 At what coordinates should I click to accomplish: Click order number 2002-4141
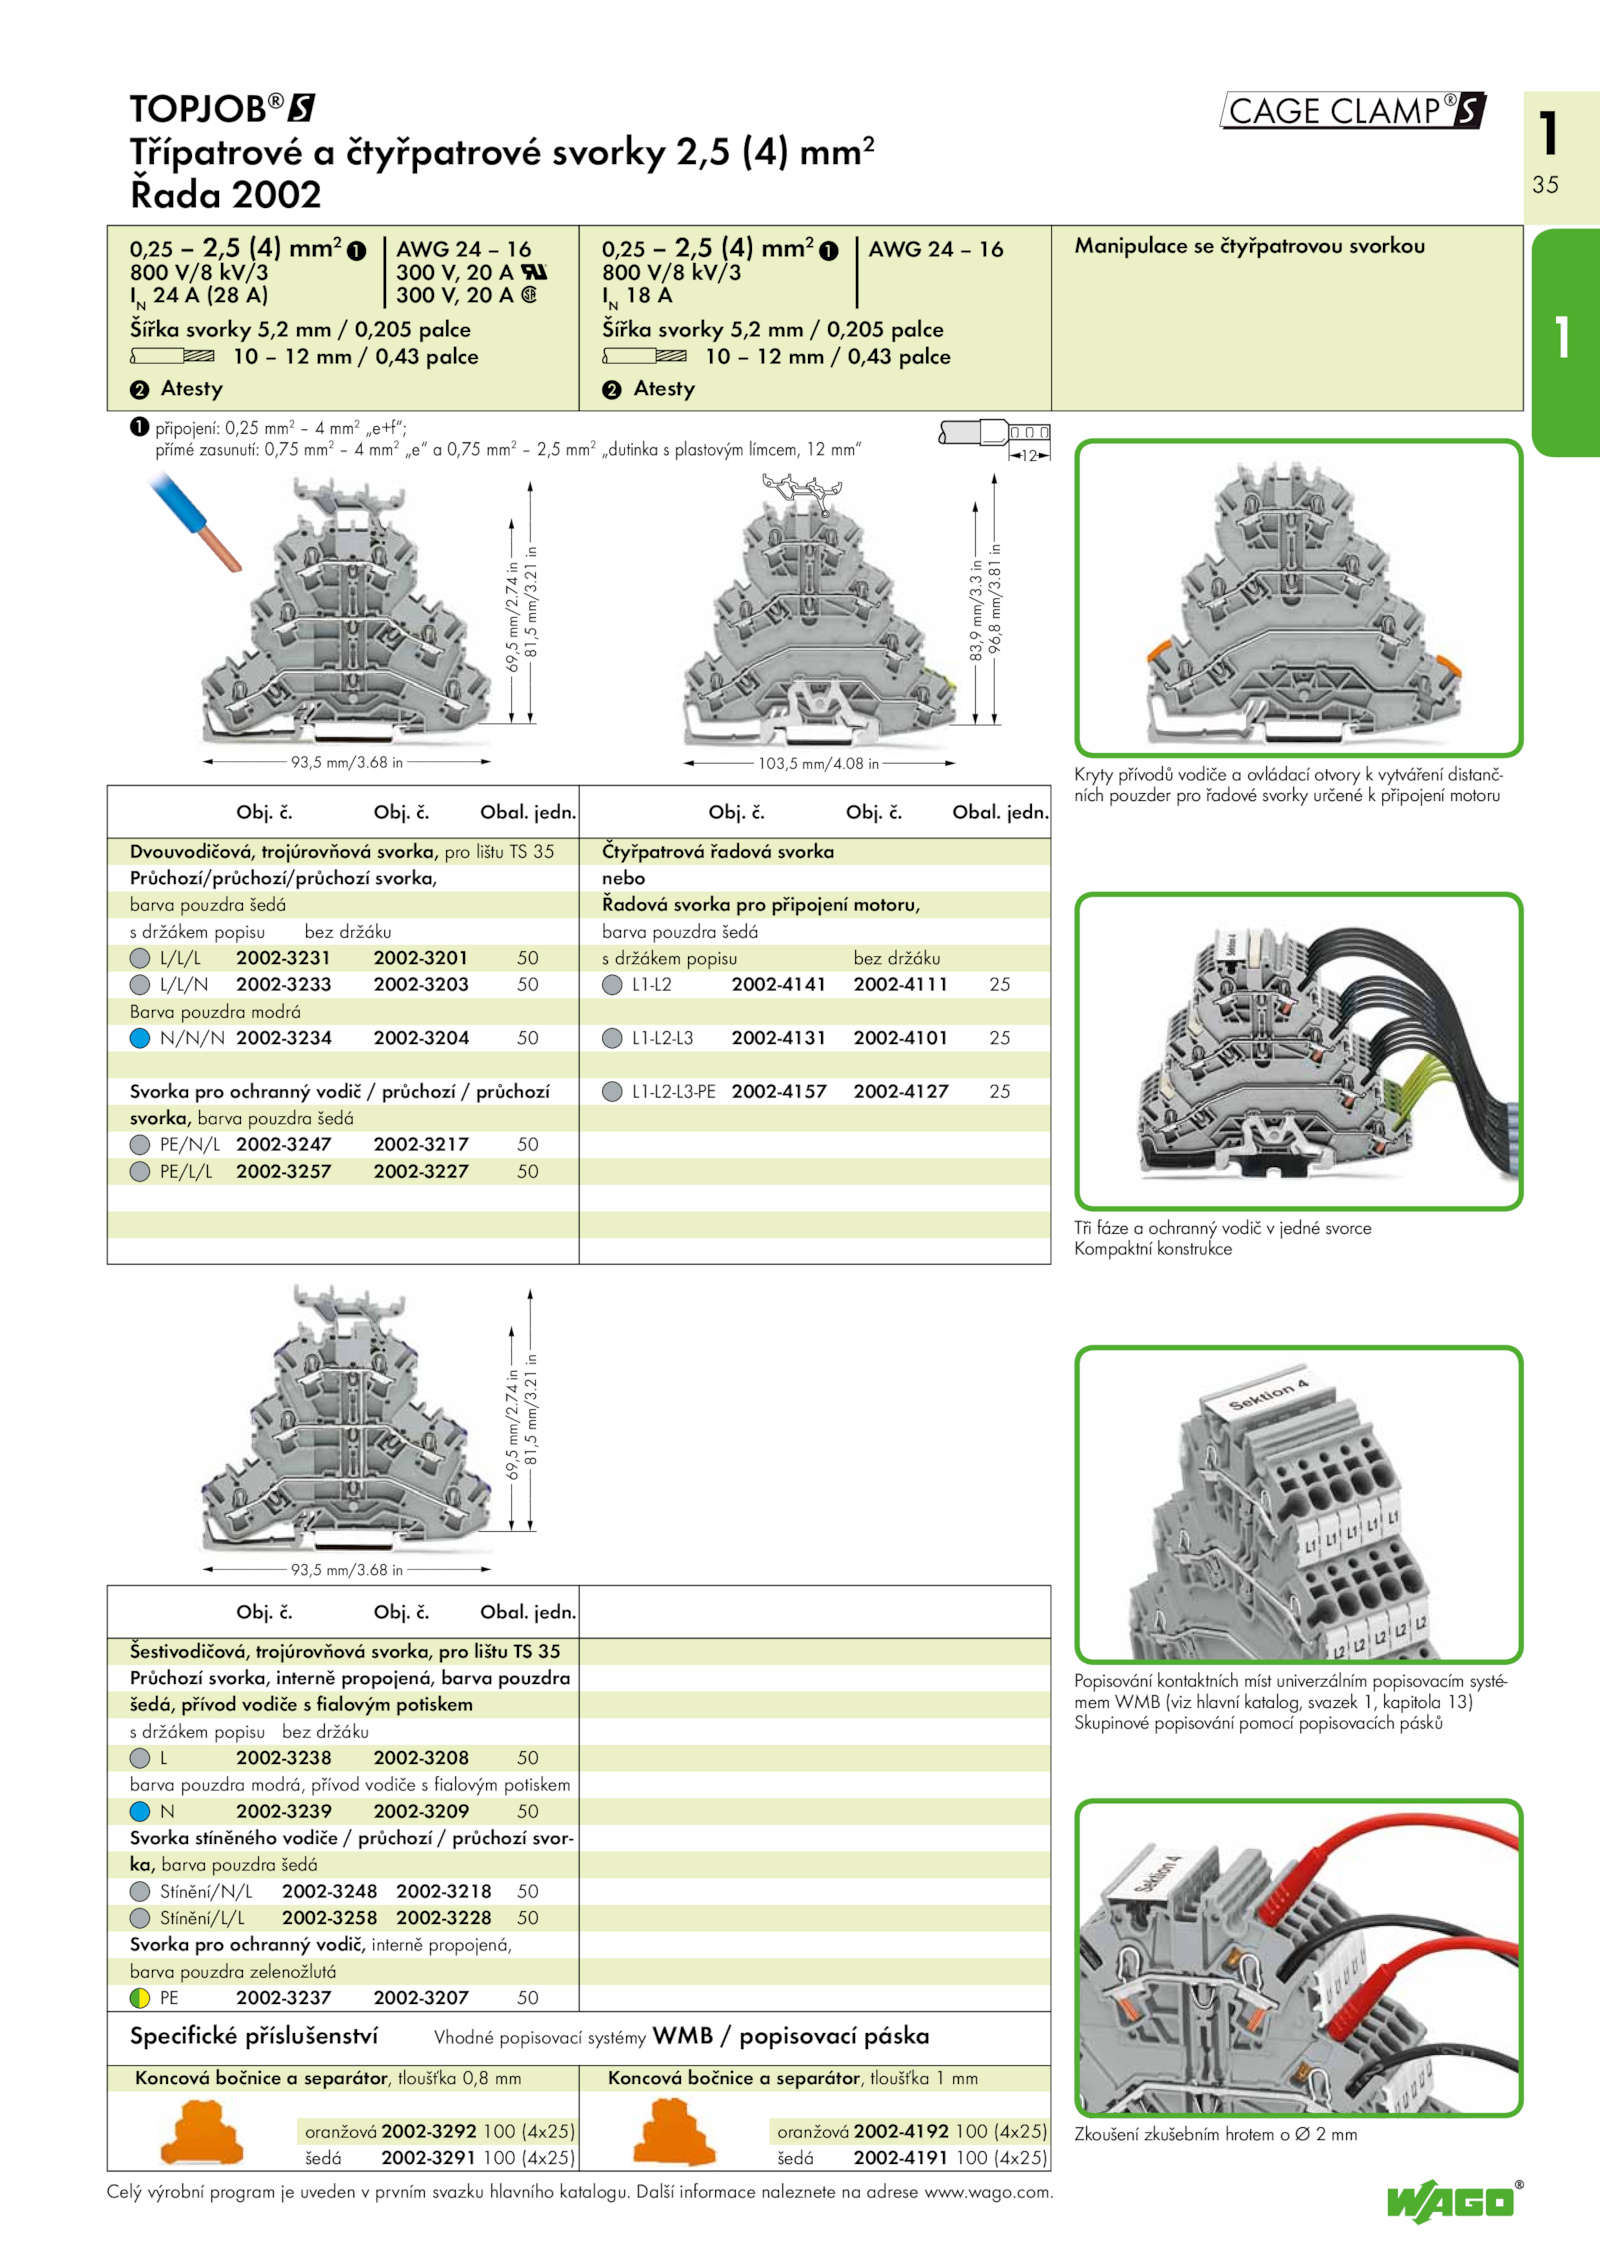779,985
